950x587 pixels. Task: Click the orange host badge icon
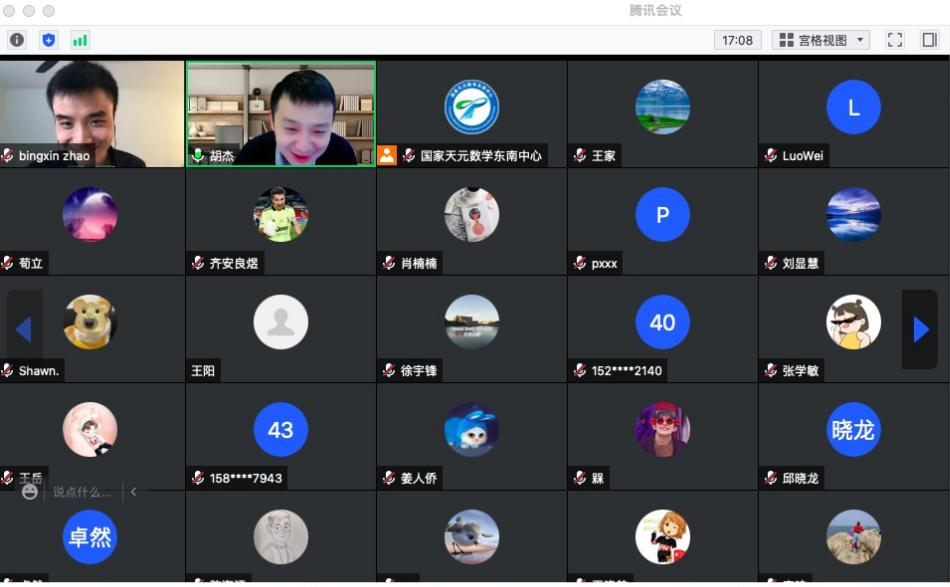[x=387, y=156]
